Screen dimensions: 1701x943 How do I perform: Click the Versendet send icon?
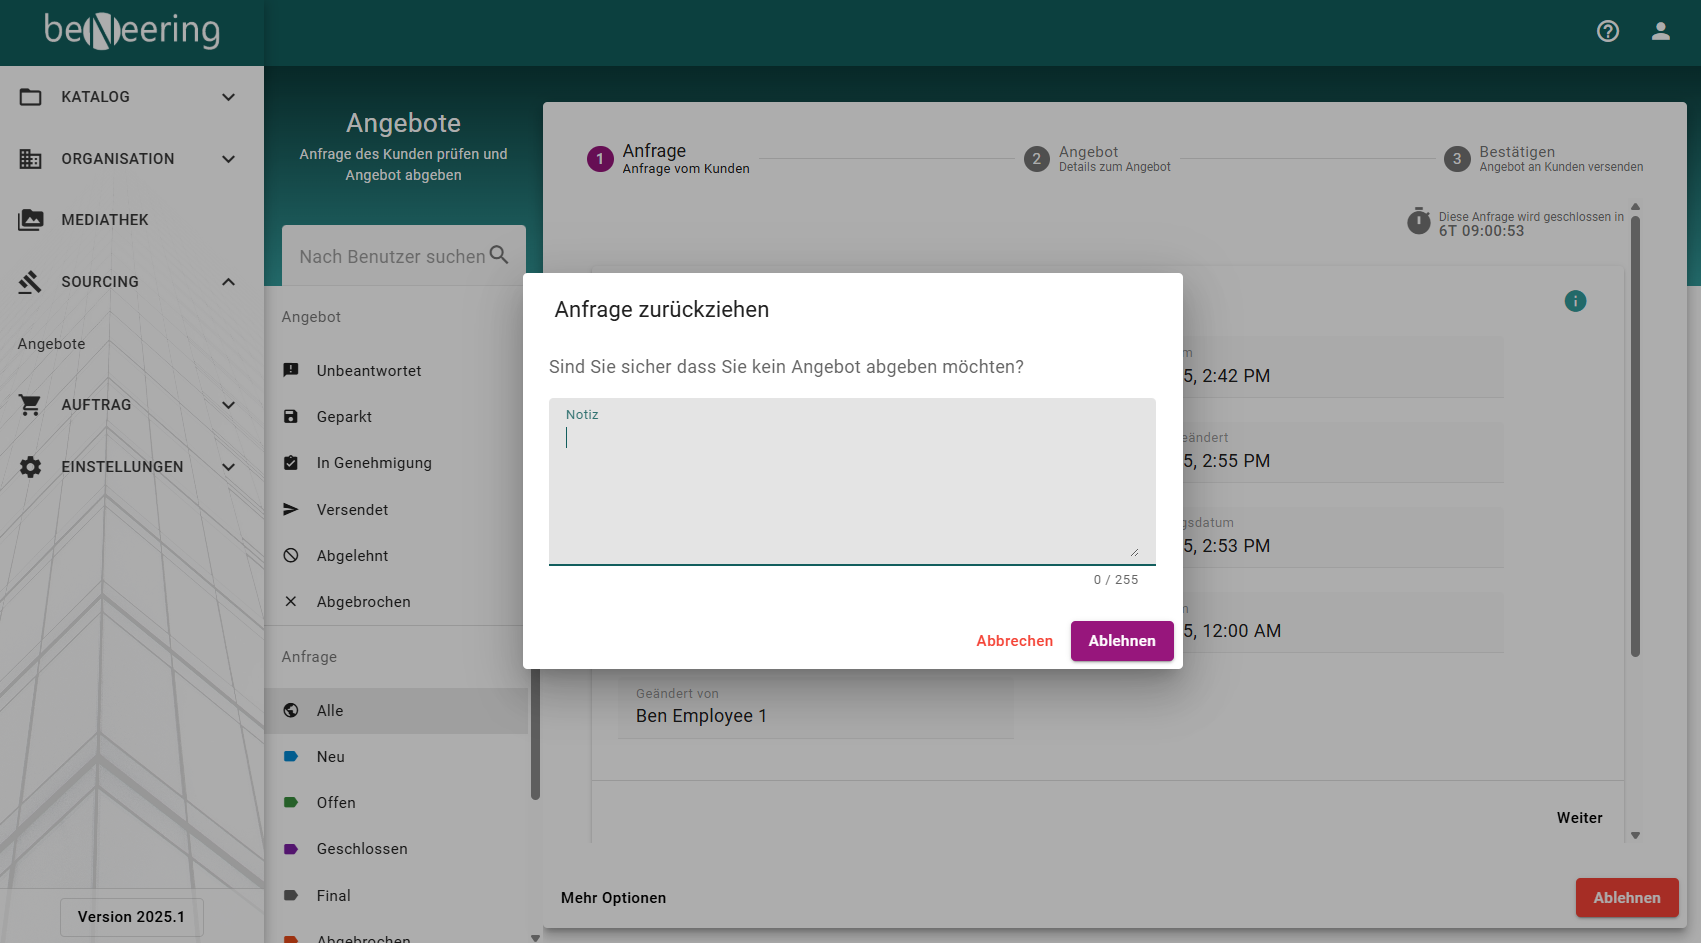point(291,509)
